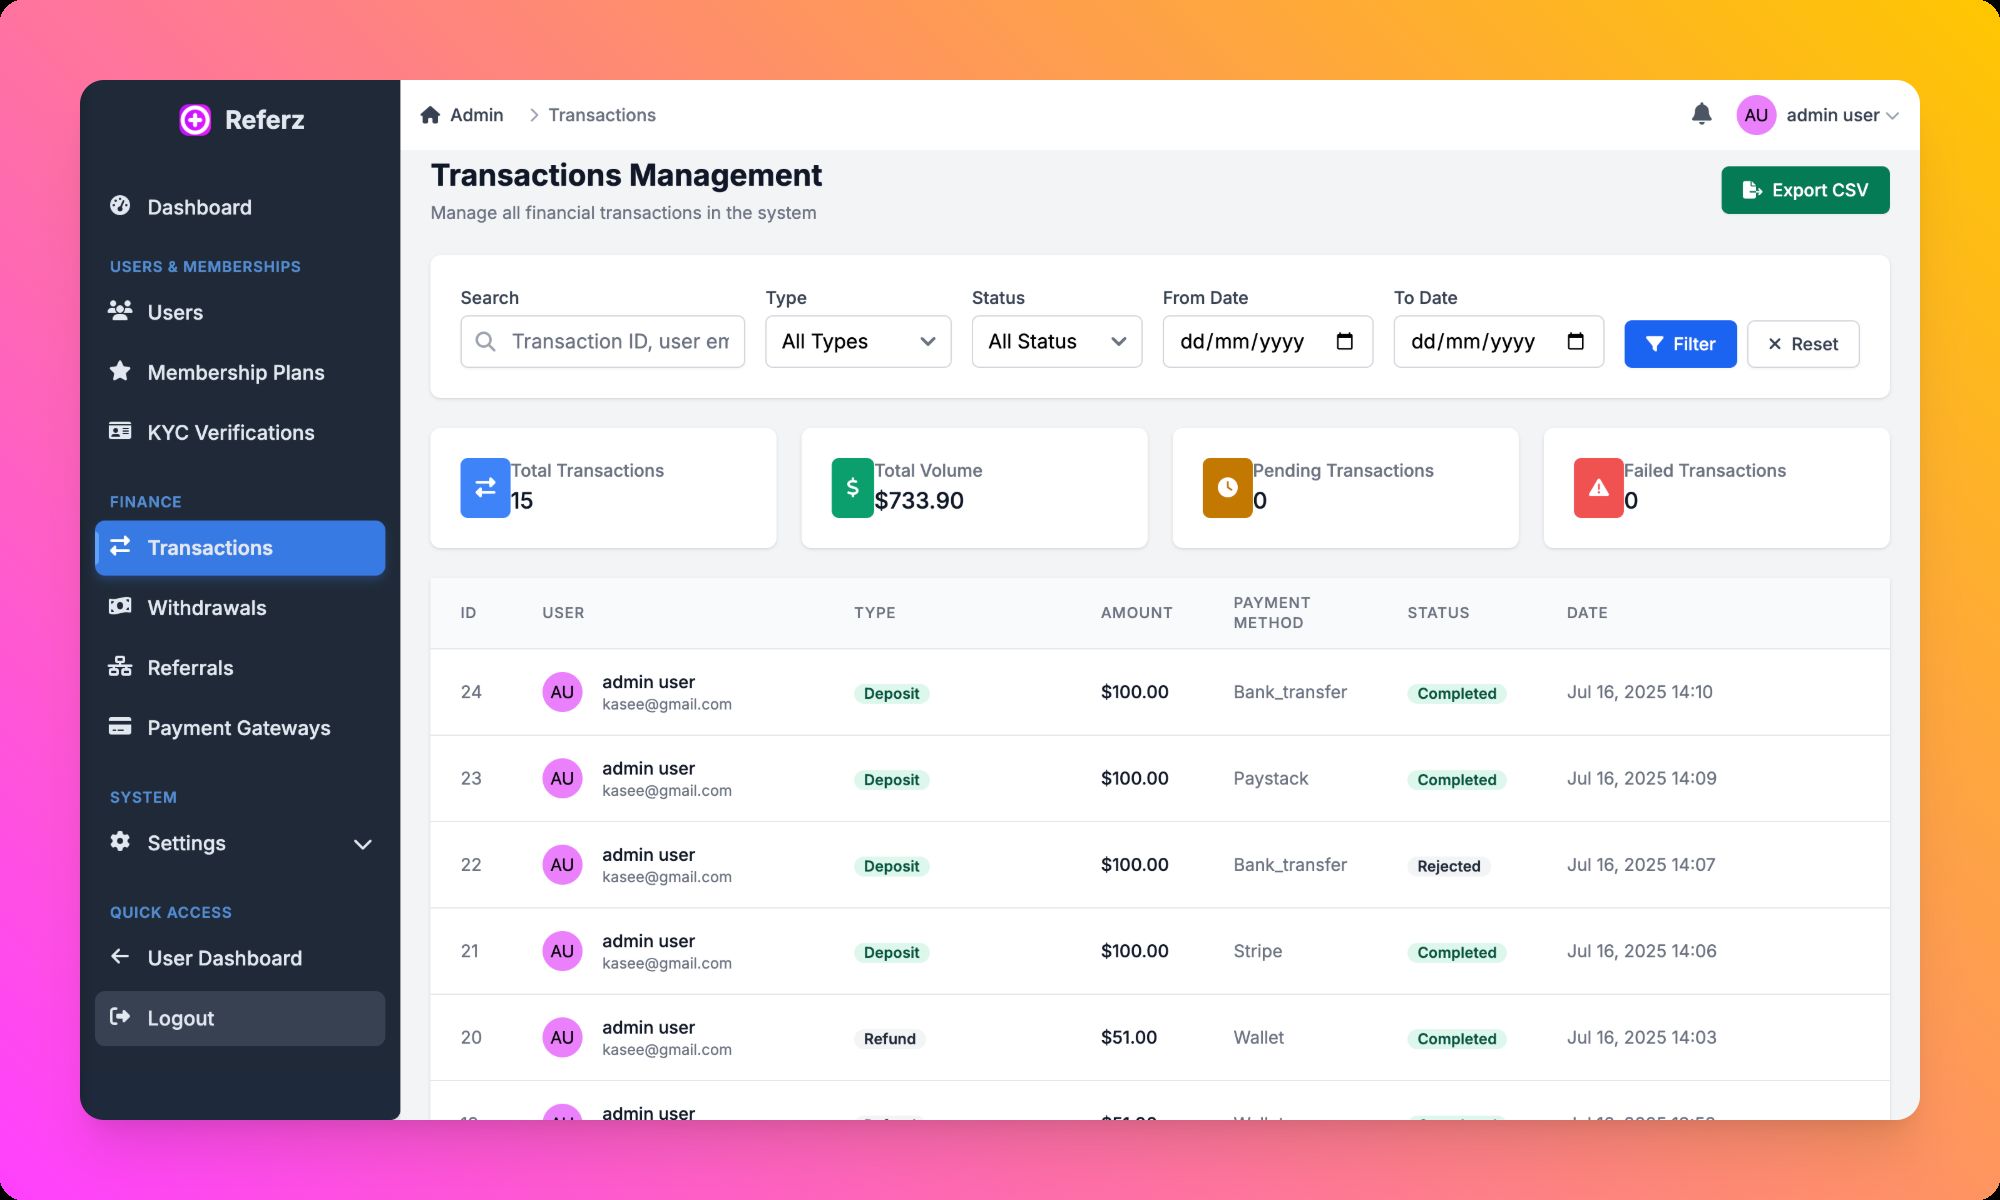The image size is (2000, 1200).
Task: Click the red Failed Transactions warning icon
Action: (1598, 487)
